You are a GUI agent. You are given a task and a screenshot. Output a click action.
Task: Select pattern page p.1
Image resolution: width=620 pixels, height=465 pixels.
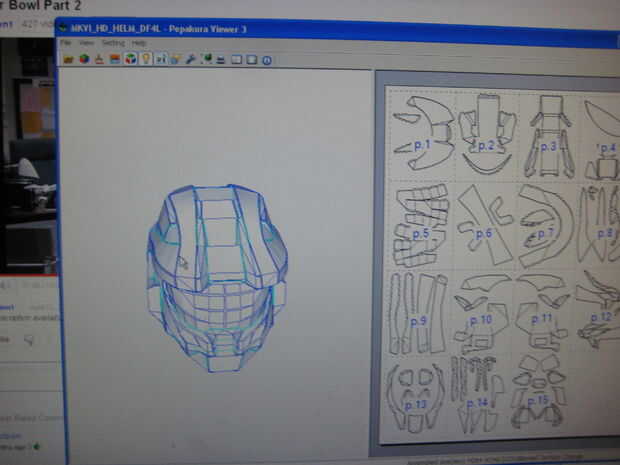click(x=423, y=134)
